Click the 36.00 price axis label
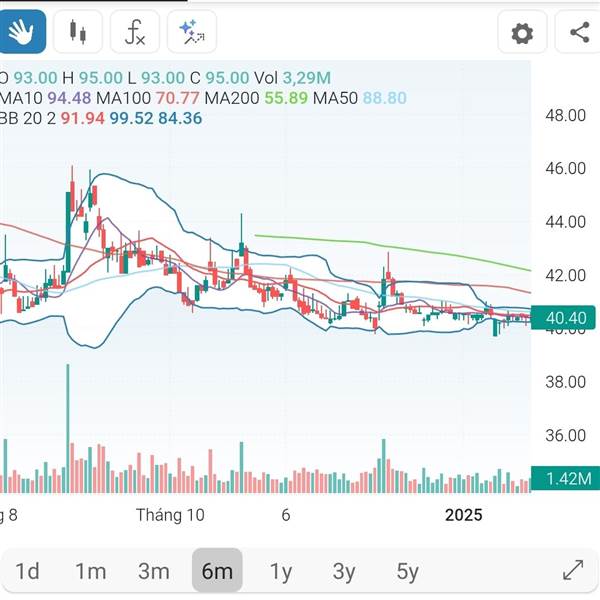 click(x=565, y=435)
